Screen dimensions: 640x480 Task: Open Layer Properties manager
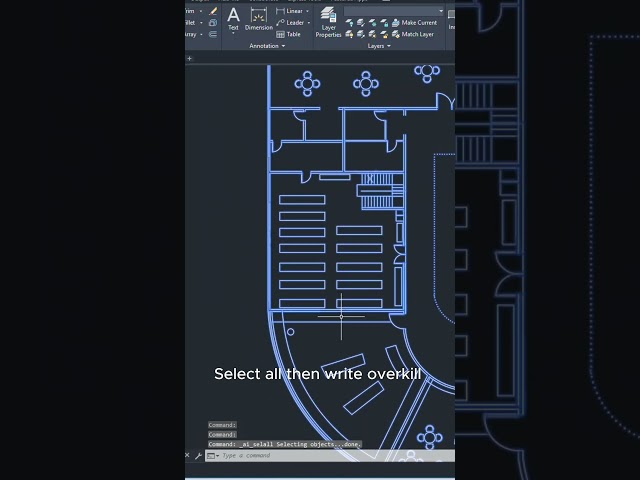[328, 22]
